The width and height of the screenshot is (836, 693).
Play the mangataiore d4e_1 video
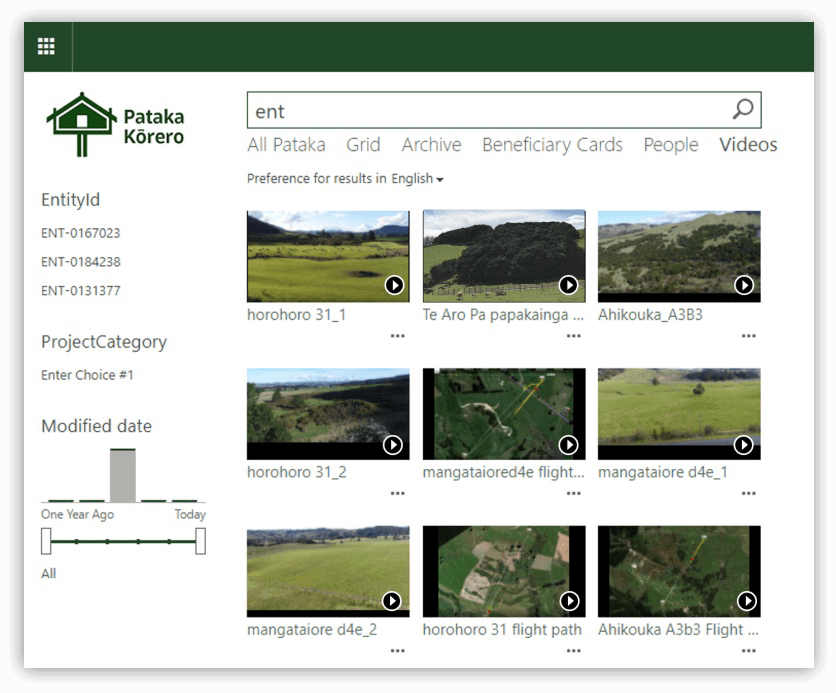(x=743, y=445)
